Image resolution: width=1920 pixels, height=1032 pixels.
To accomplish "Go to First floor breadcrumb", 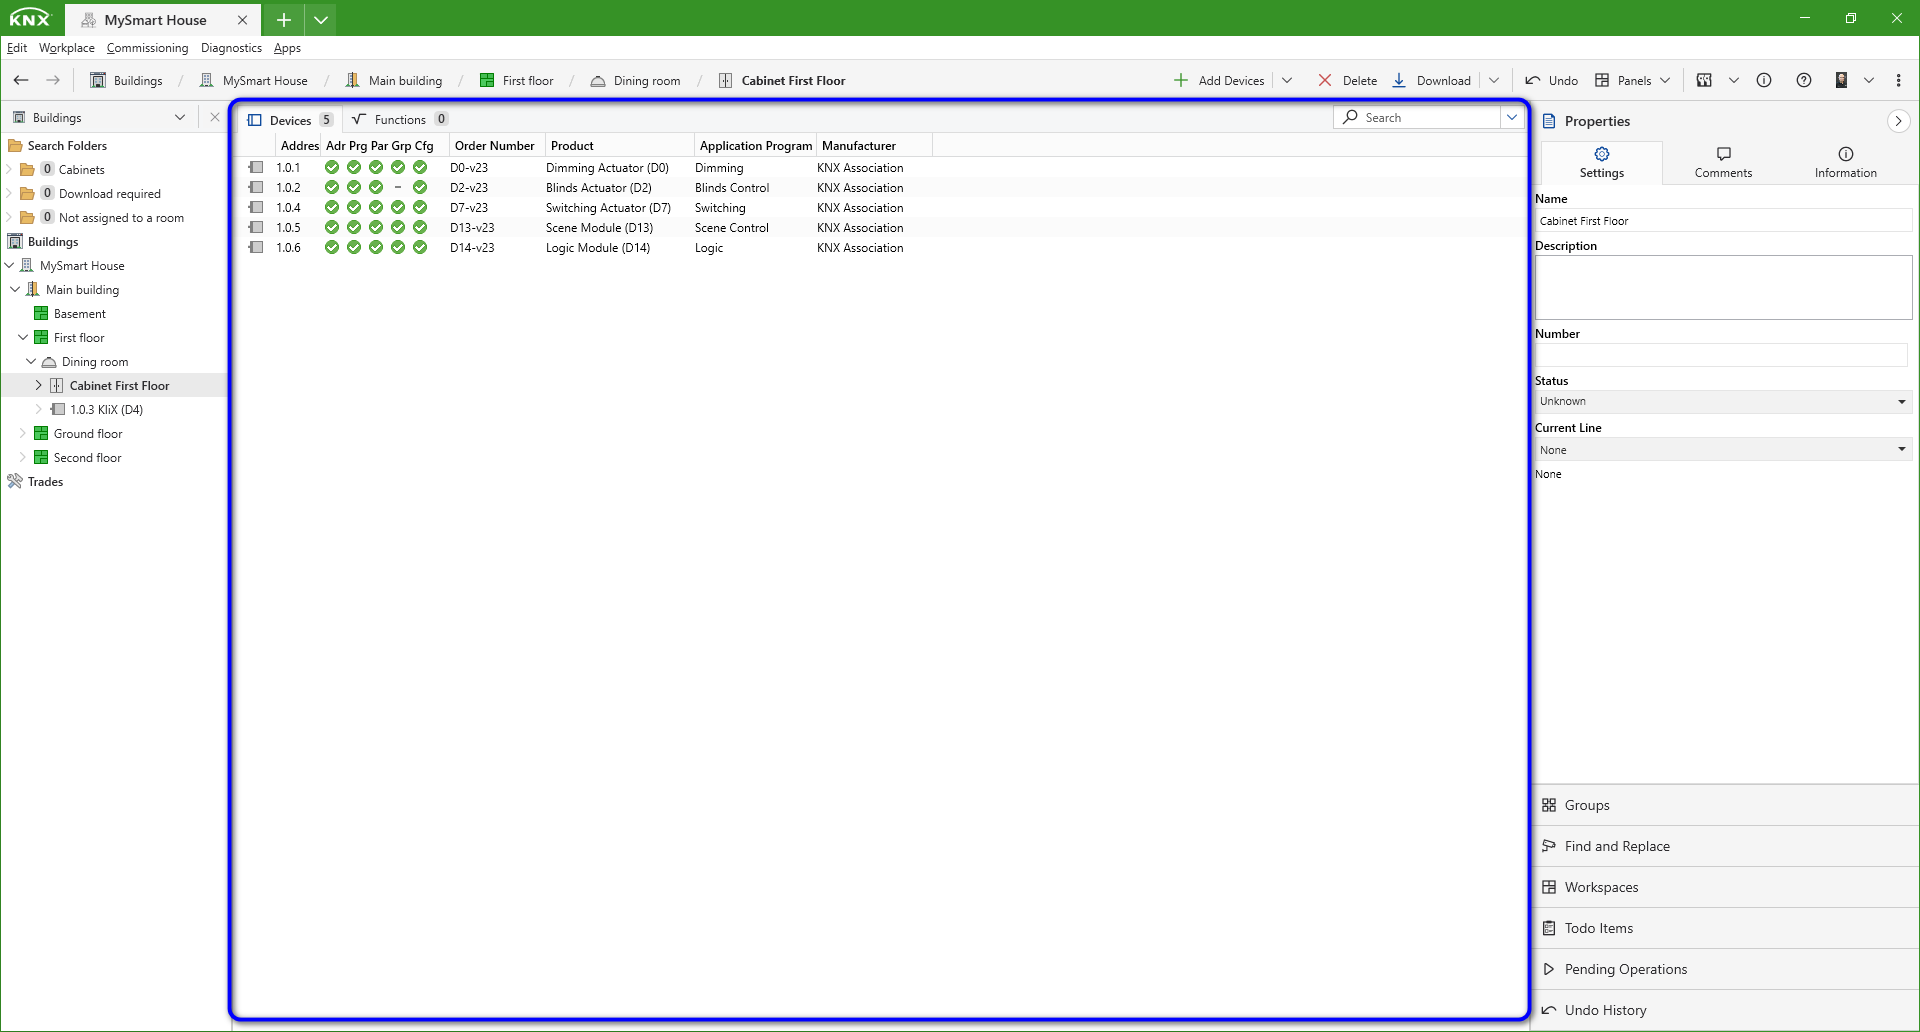I will point(516,80).
